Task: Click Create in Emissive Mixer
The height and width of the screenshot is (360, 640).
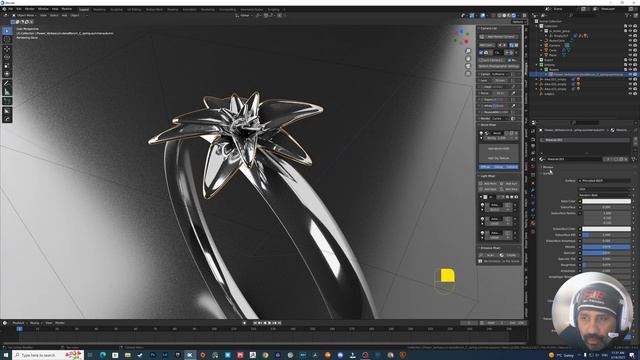Action: [510, 255]
